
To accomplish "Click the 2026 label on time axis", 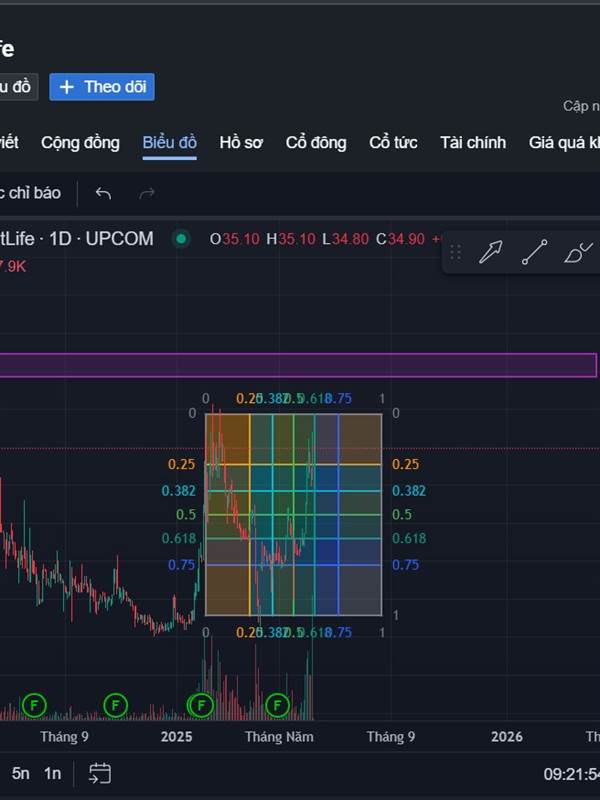I will (x=507, y=737).
